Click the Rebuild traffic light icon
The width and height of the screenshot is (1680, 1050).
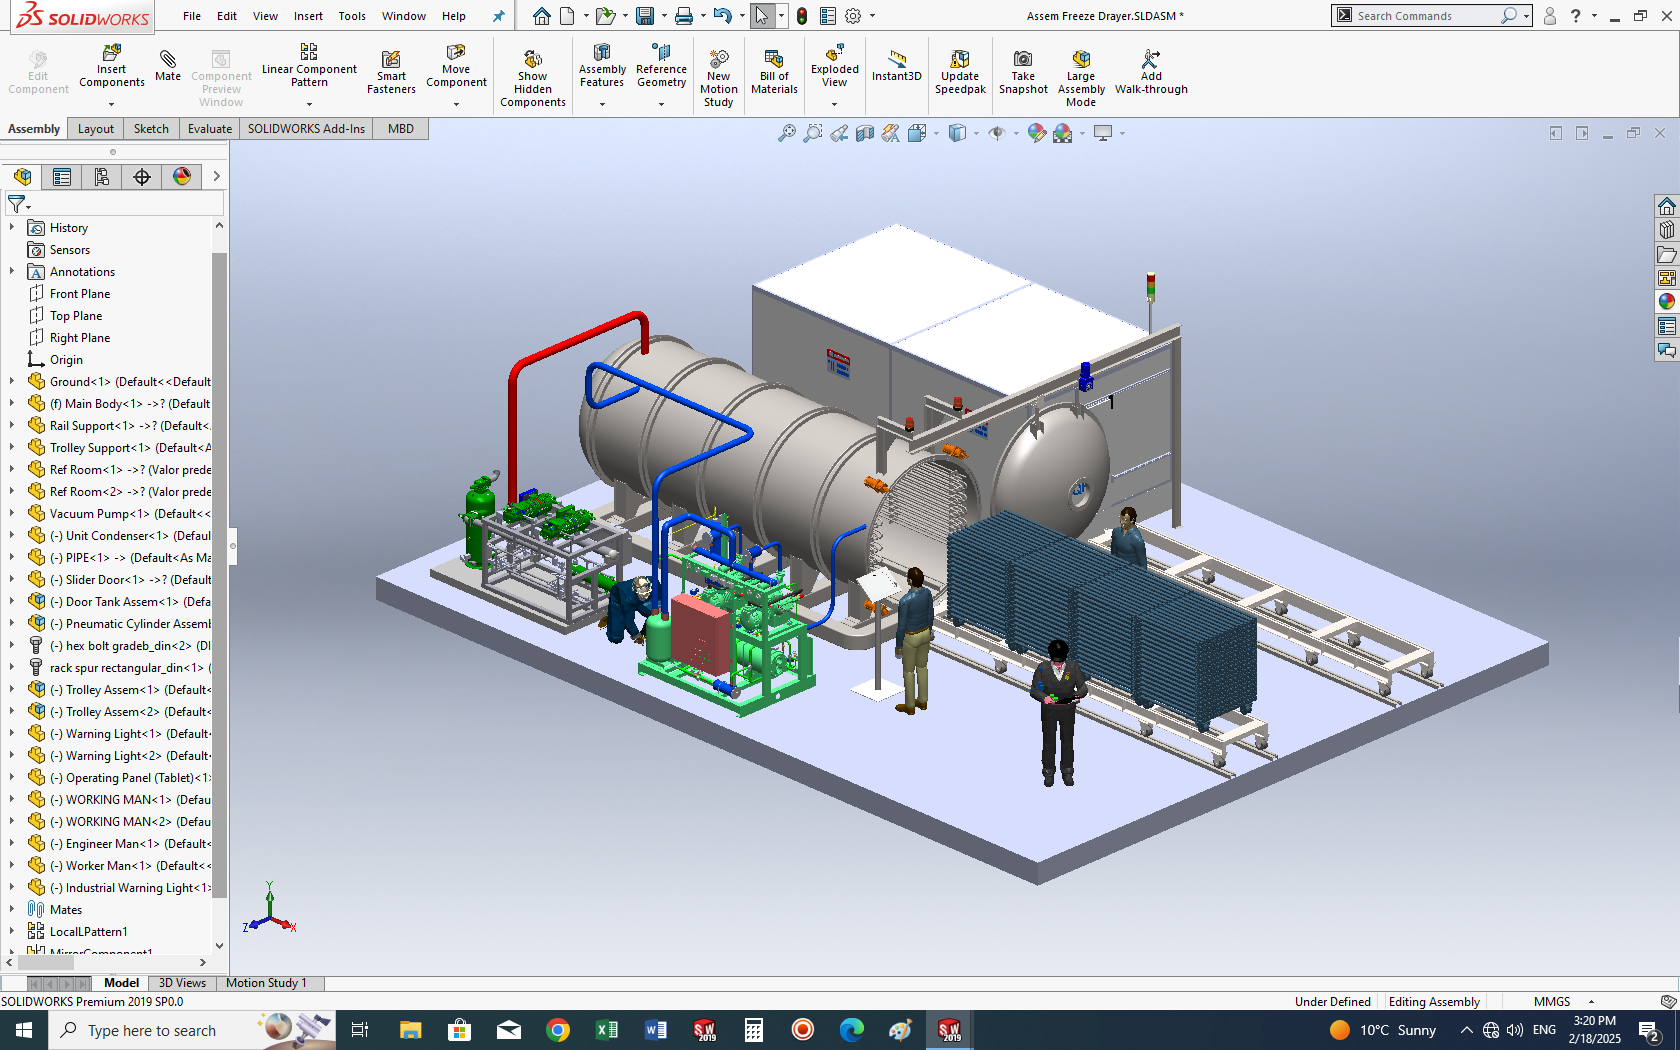pyautogui.click(x=802, y=16)
